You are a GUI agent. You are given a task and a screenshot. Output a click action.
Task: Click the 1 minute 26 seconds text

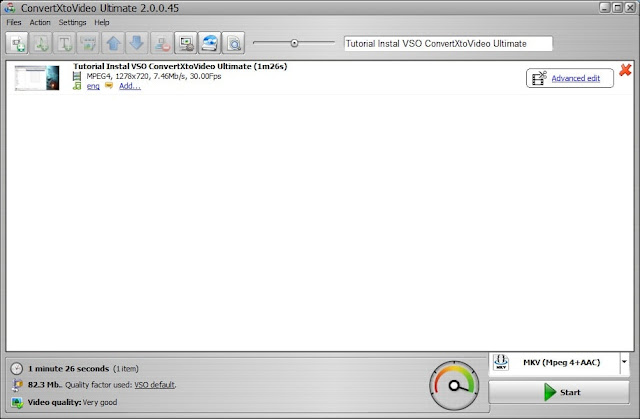coord(69,368)
